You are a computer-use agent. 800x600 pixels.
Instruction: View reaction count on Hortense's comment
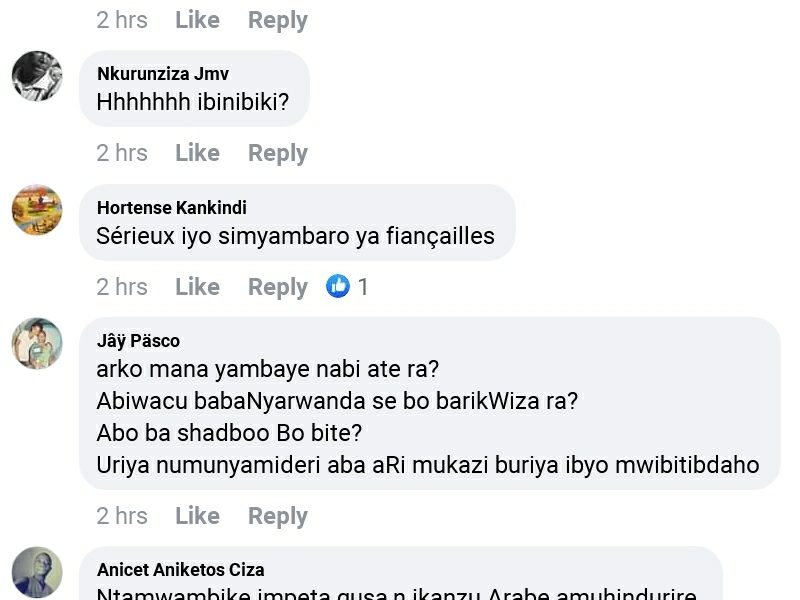pyautogui.click(x=363, y=287)
